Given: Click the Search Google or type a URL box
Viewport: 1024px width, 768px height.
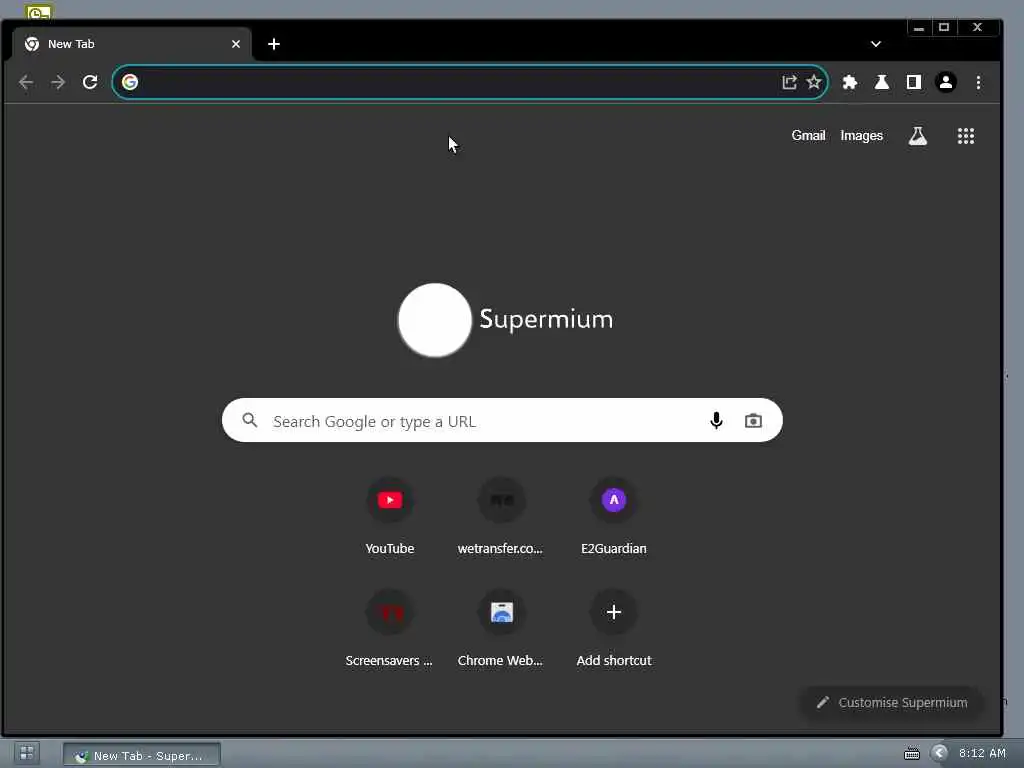Looking at the screenshot, I should [502, 421].
